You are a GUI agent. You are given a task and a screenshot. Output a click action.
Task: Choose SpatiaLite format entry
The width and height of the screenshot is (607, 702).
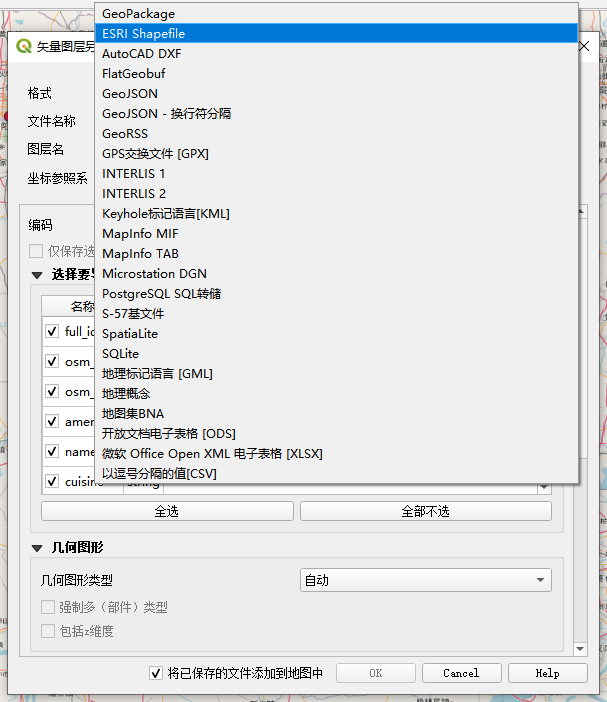click(336, 334)
